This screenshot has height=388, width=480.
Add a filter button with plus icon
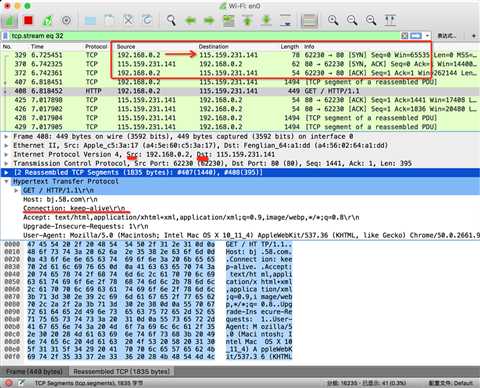click(474, 36)
